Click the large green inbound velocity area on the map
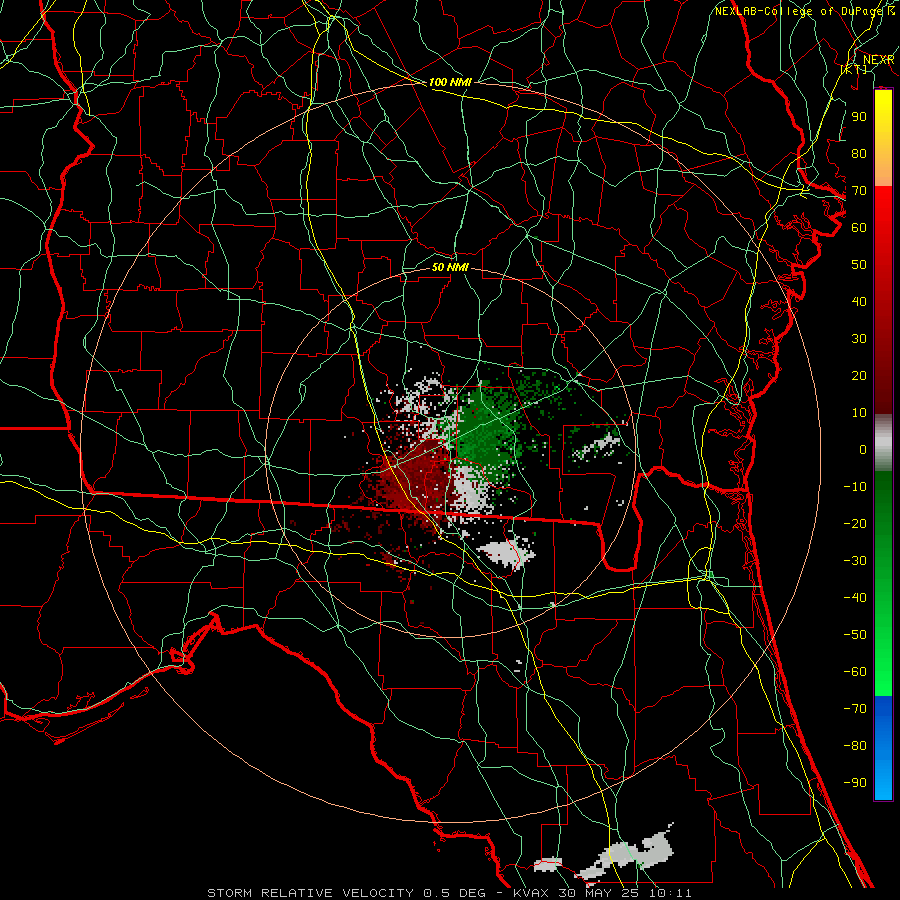 (x=485, y=428)
